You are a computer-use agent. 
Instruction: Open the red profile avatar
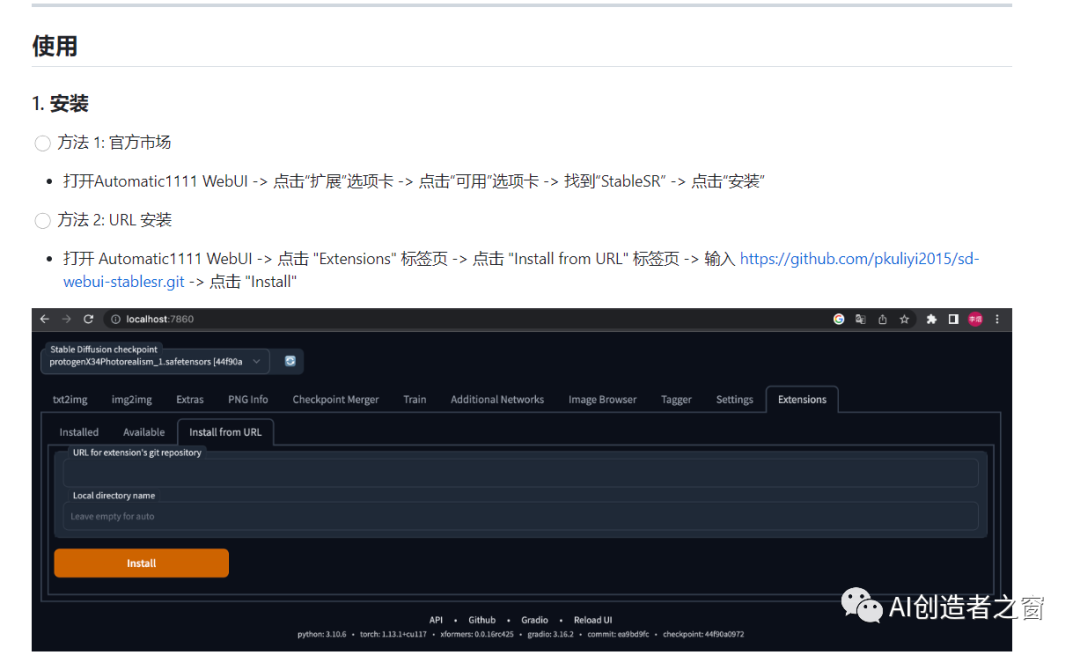coord(975,319)
